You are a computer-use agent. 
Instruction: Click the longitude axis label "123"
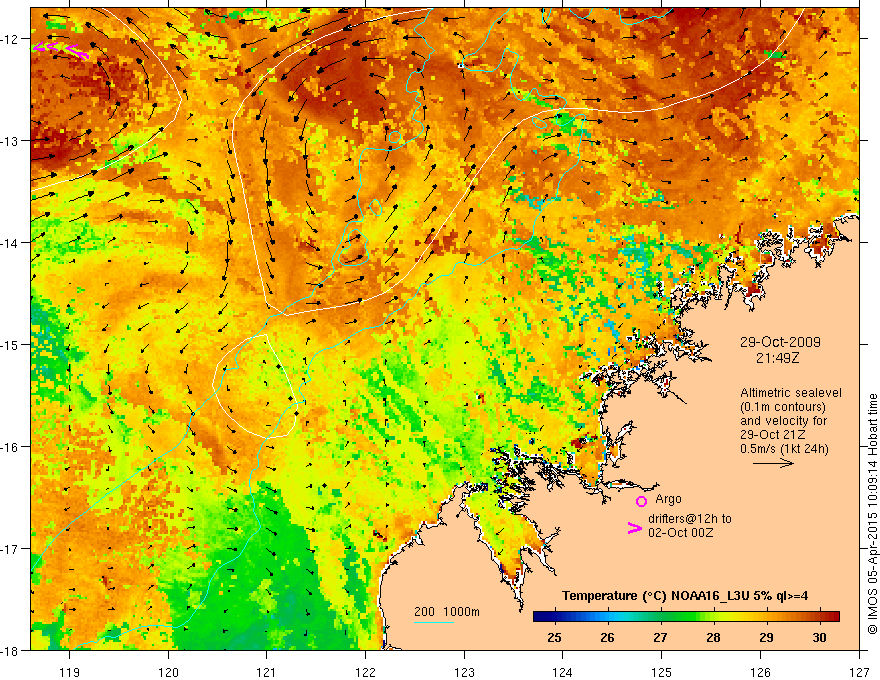pos(464,673)
